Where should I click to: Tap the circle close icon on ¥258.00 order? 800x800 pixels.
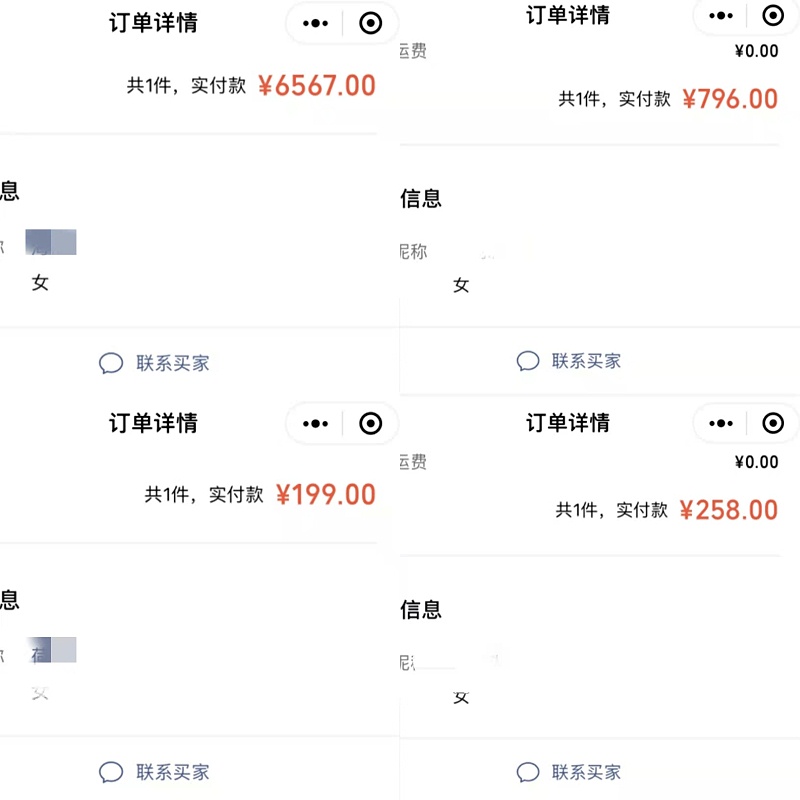pyautogui.click(x=773, y=423)
